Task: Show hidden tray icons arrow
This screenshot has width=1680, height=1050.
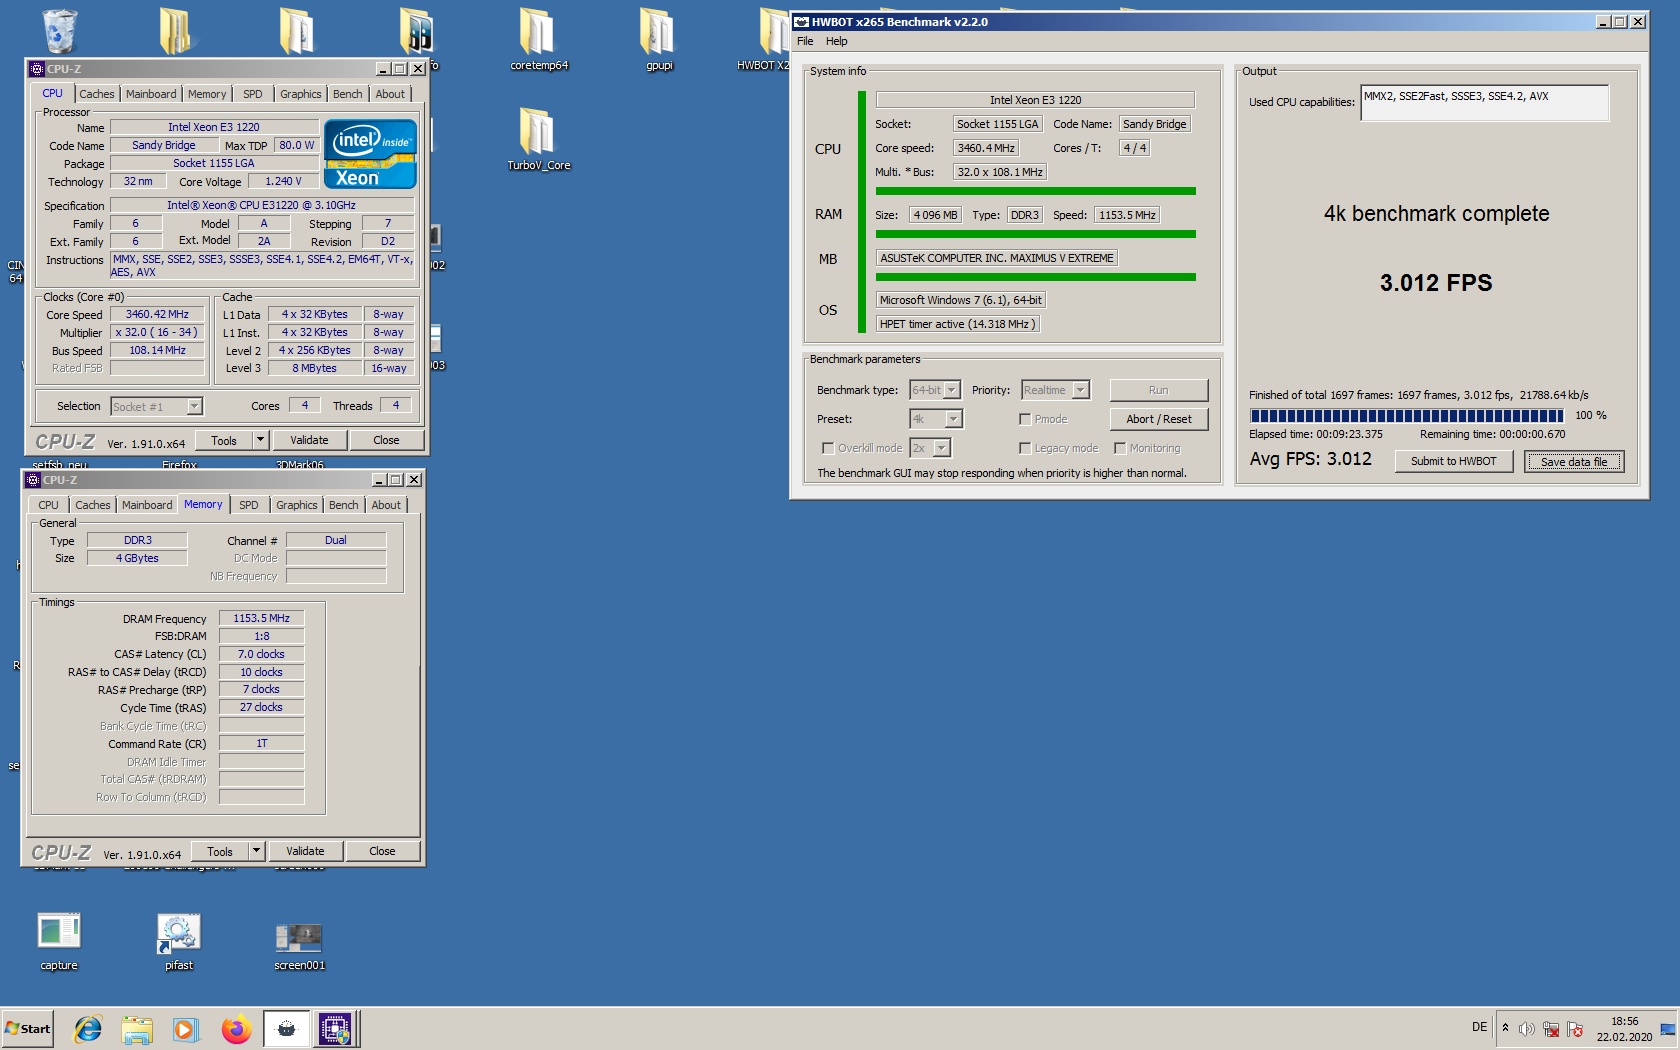Action: [1505, 1028]
